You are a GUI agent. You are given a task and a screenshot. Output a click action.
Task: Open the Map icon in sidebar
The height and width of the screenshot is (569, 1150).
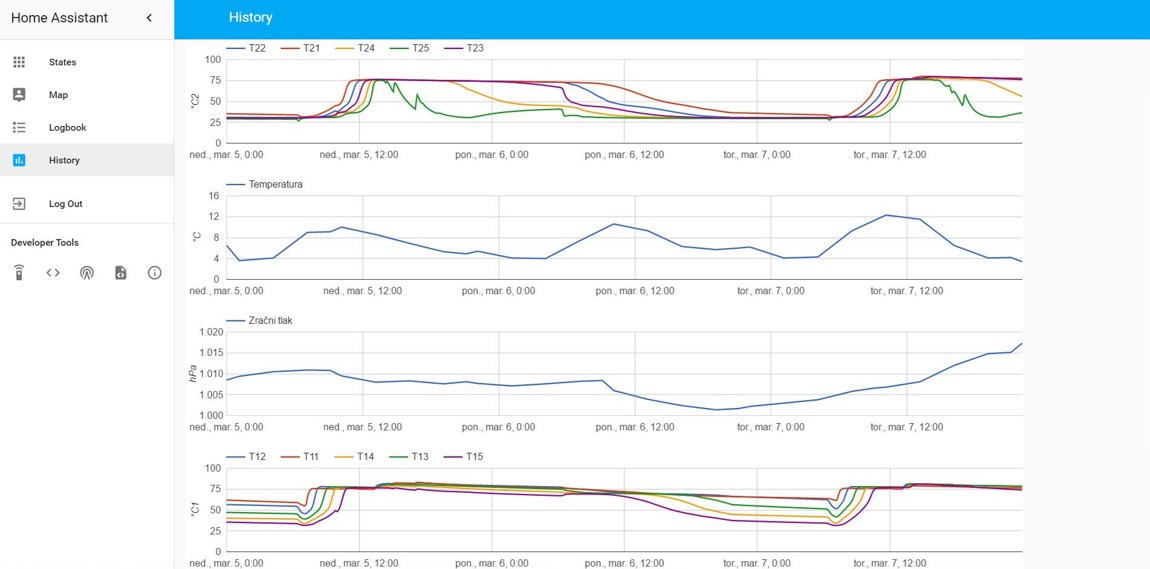[19, 95]
